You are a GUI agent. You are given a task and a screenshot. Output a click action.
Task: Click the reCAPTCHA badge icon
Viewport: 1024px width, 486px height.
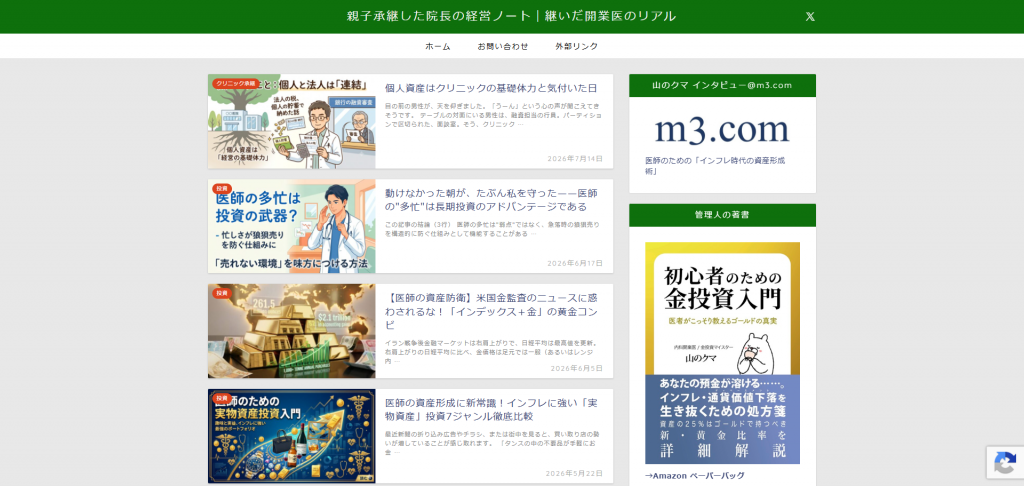coord(1004,463)
